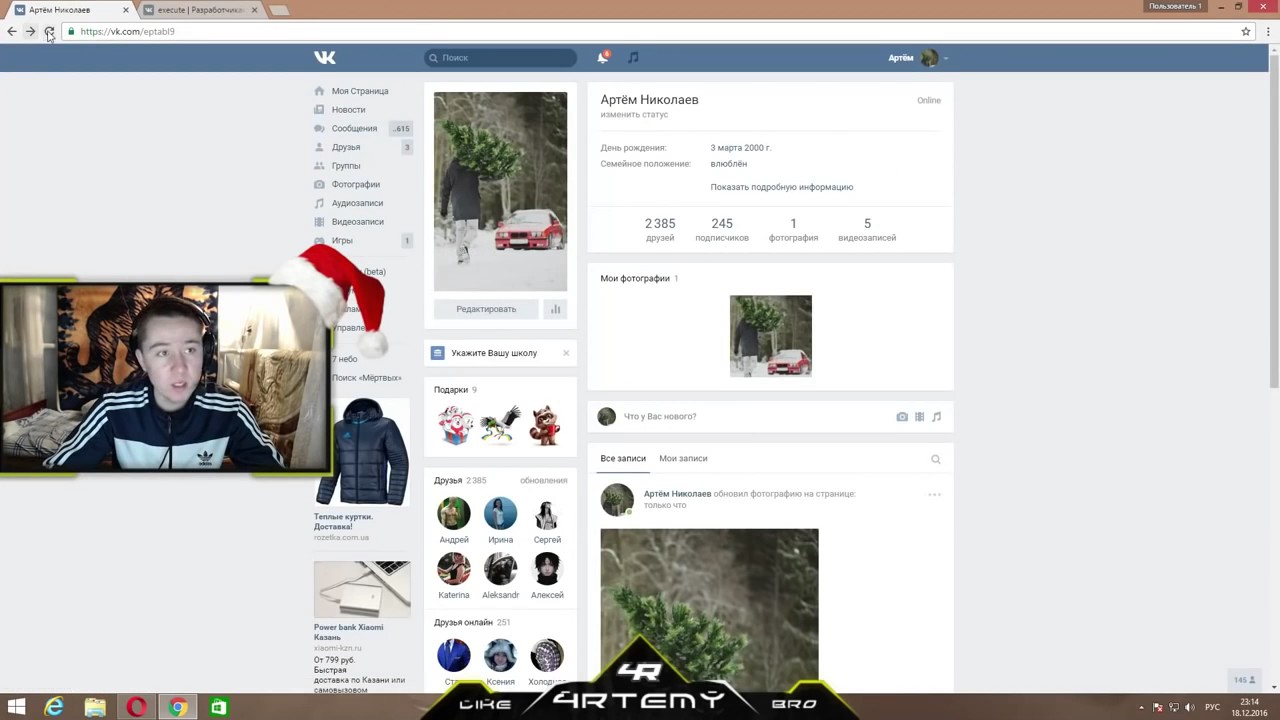Viewport: 1280px width, 720px height.
Task: Switch to the Мои записи tab
Action: point(683,458)
